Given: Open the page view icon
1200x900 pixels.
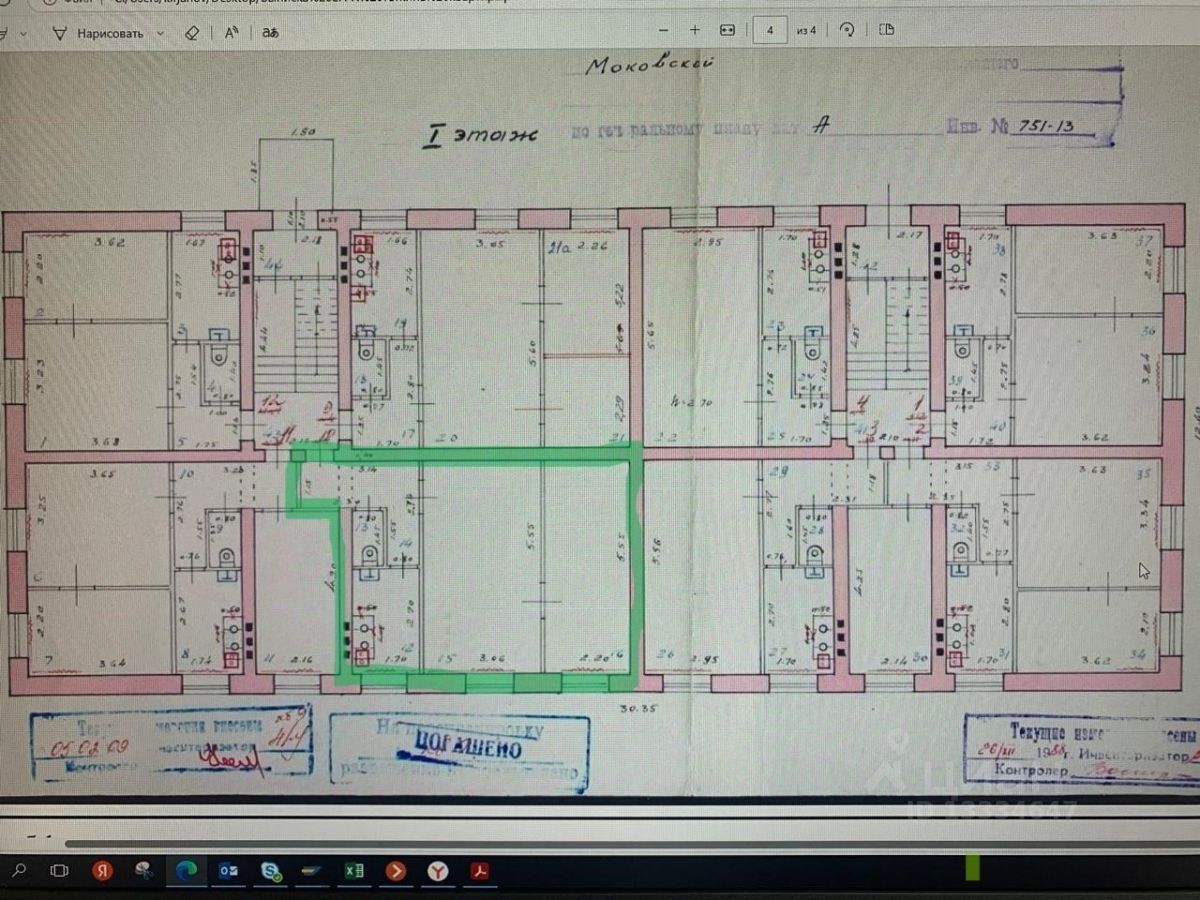Looking at the screenshot, I should [x=886, y=30].
